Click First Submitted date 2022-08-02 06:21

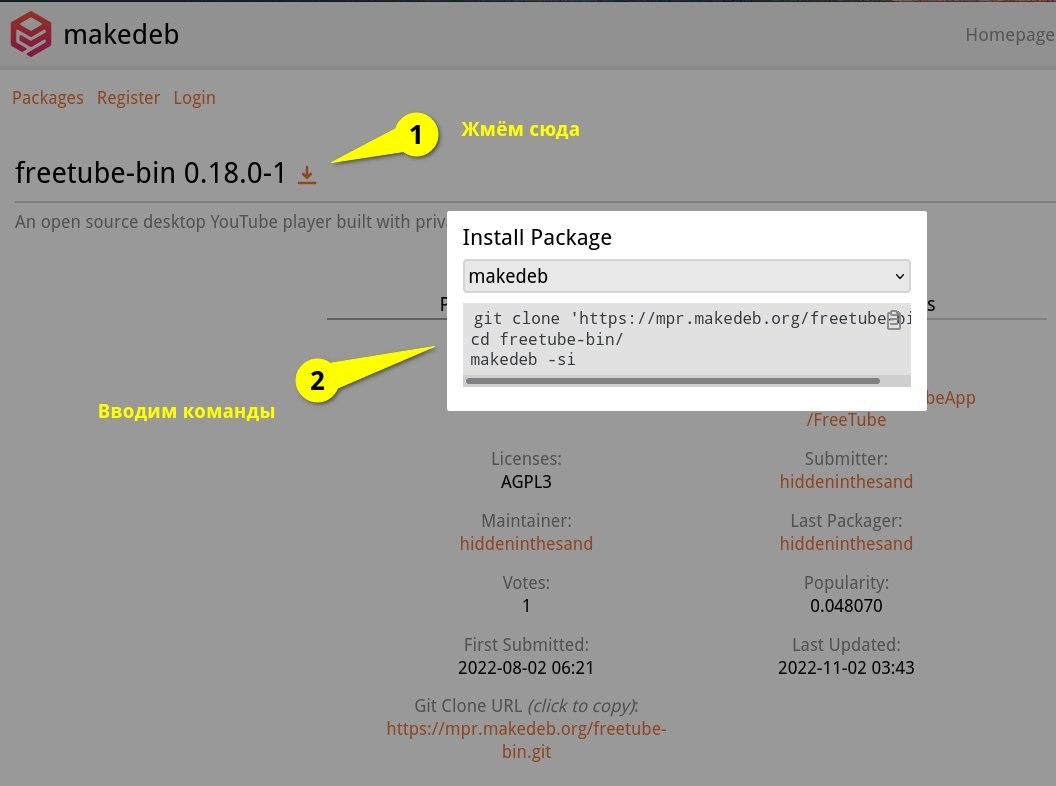pyautogui.click(x=527, y=667)
